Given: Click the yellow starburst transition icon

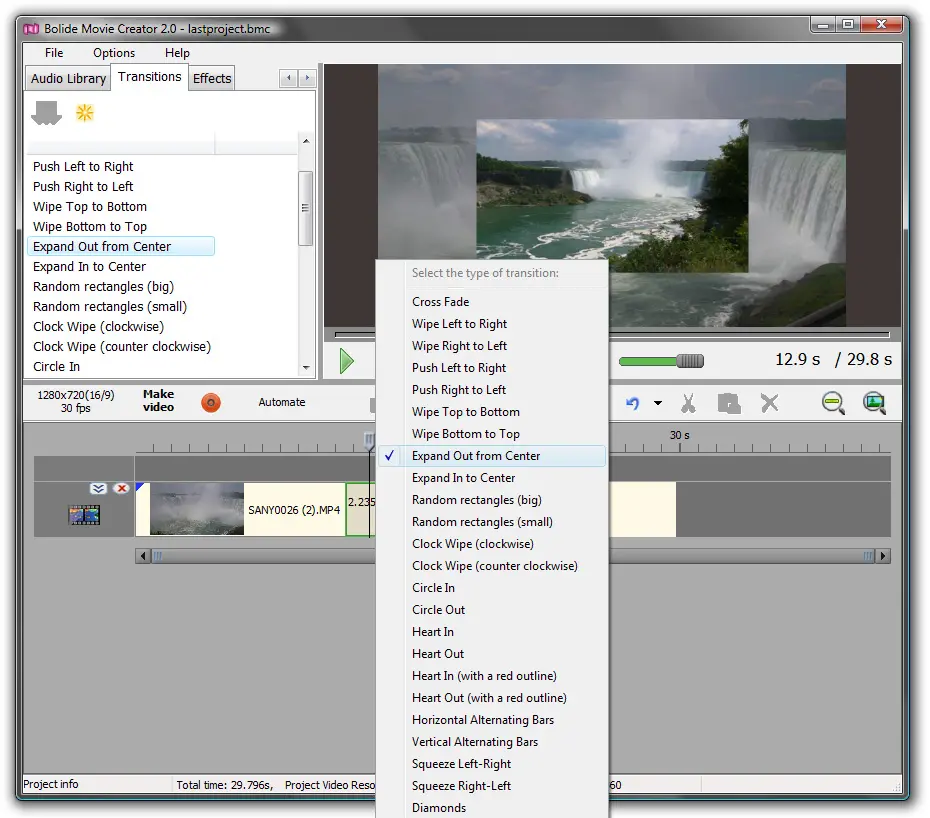Looking at the screenshot, I should (85, 113).
